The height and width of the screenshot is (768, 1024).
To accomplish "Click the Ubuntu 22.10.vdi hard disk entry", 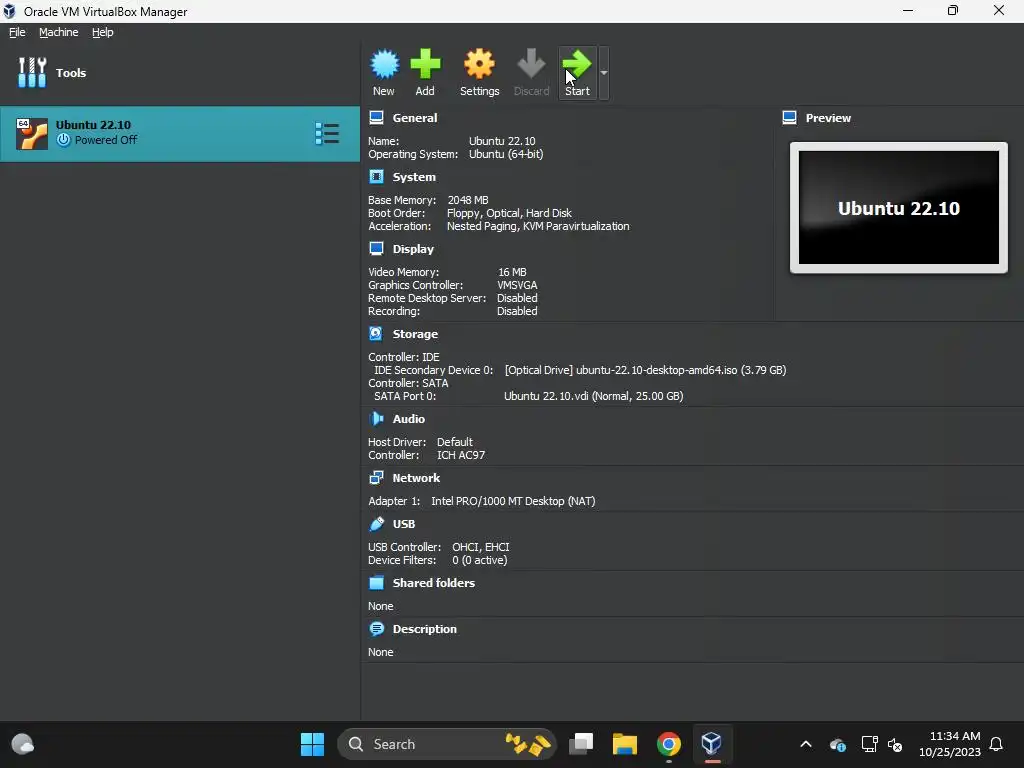I will tap(594, 396).
